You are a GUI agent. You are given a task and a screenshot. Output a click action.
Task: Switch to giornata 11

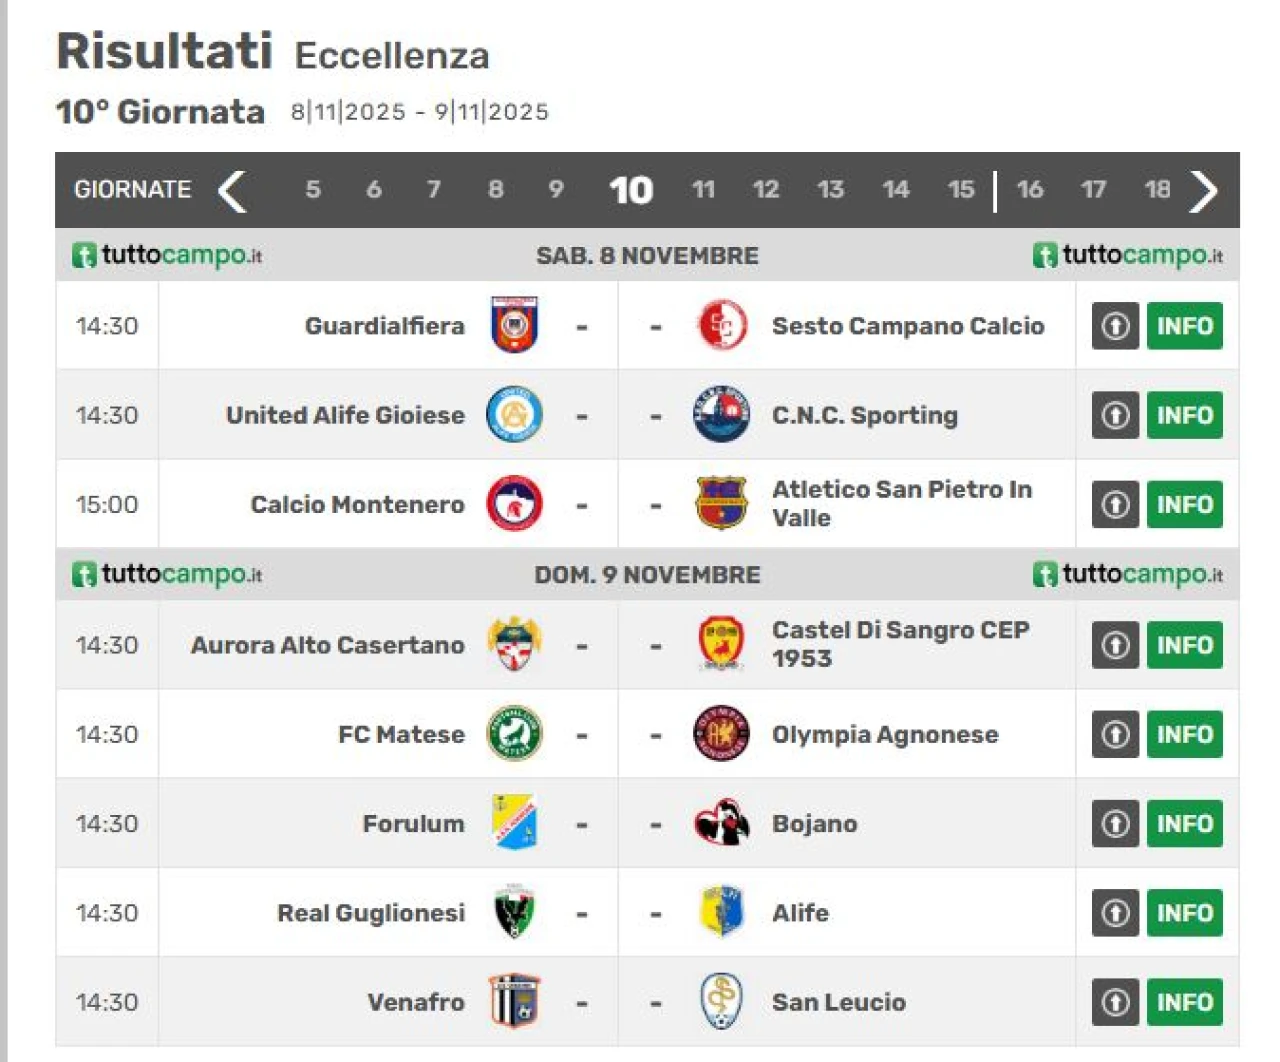703,190
